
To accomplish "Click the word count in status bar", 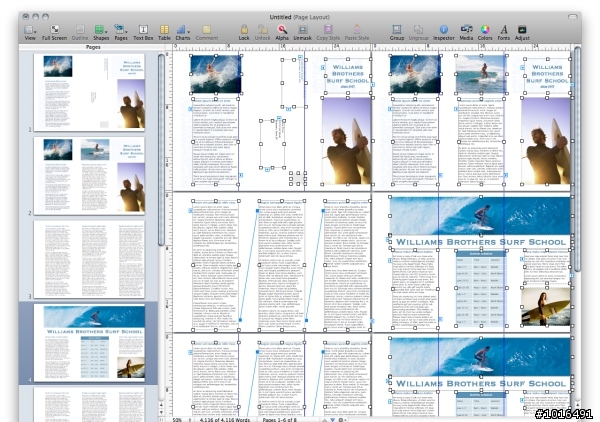I will click(225, 420).
